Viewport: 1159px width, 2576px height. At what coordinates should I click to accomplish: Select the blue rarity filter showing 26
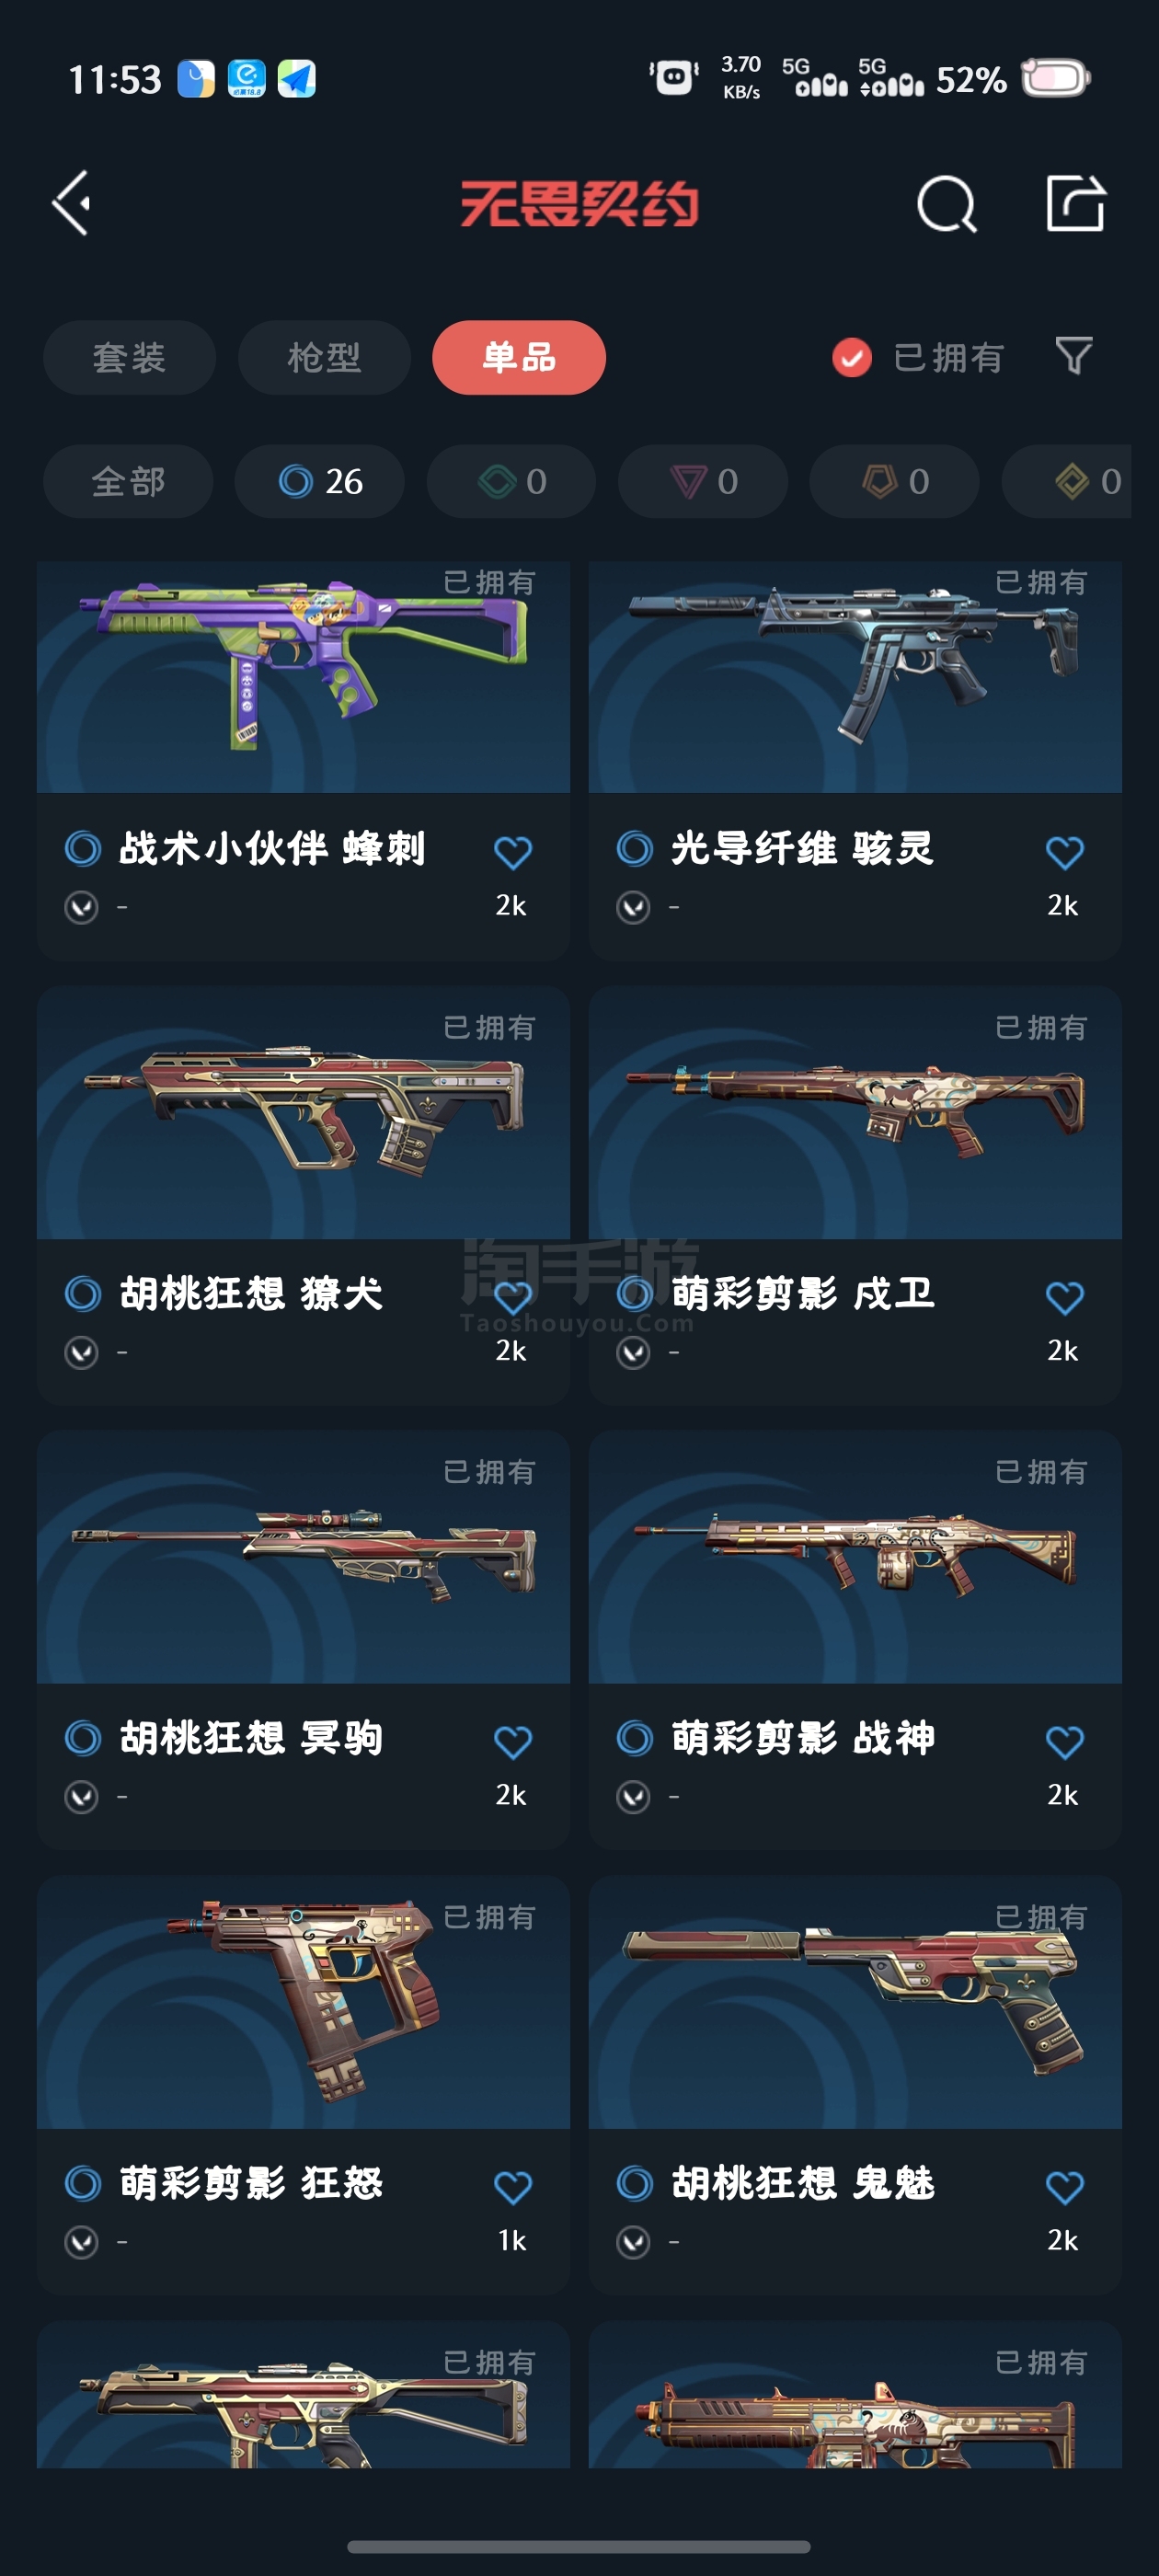click(320, 481)
